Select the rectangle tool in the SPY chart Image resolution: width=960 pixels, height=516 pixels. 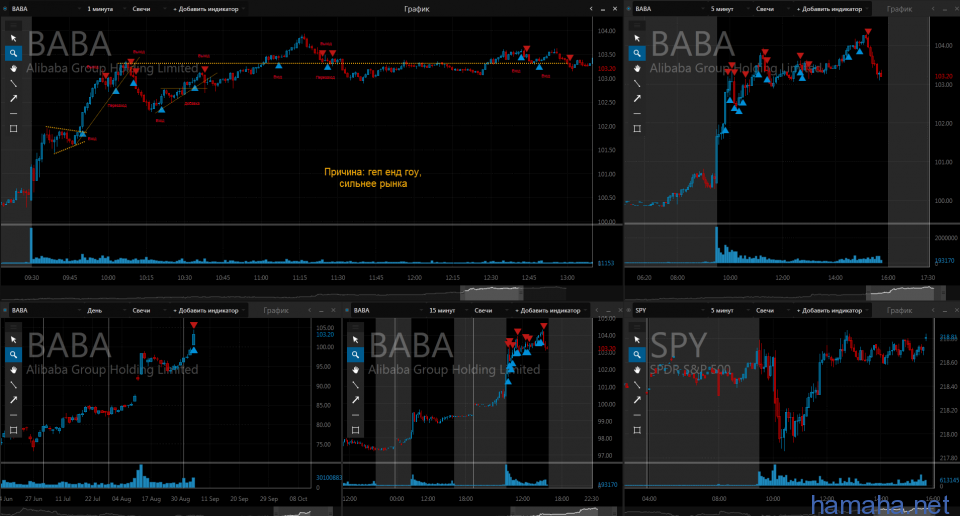tap(637, 430)
